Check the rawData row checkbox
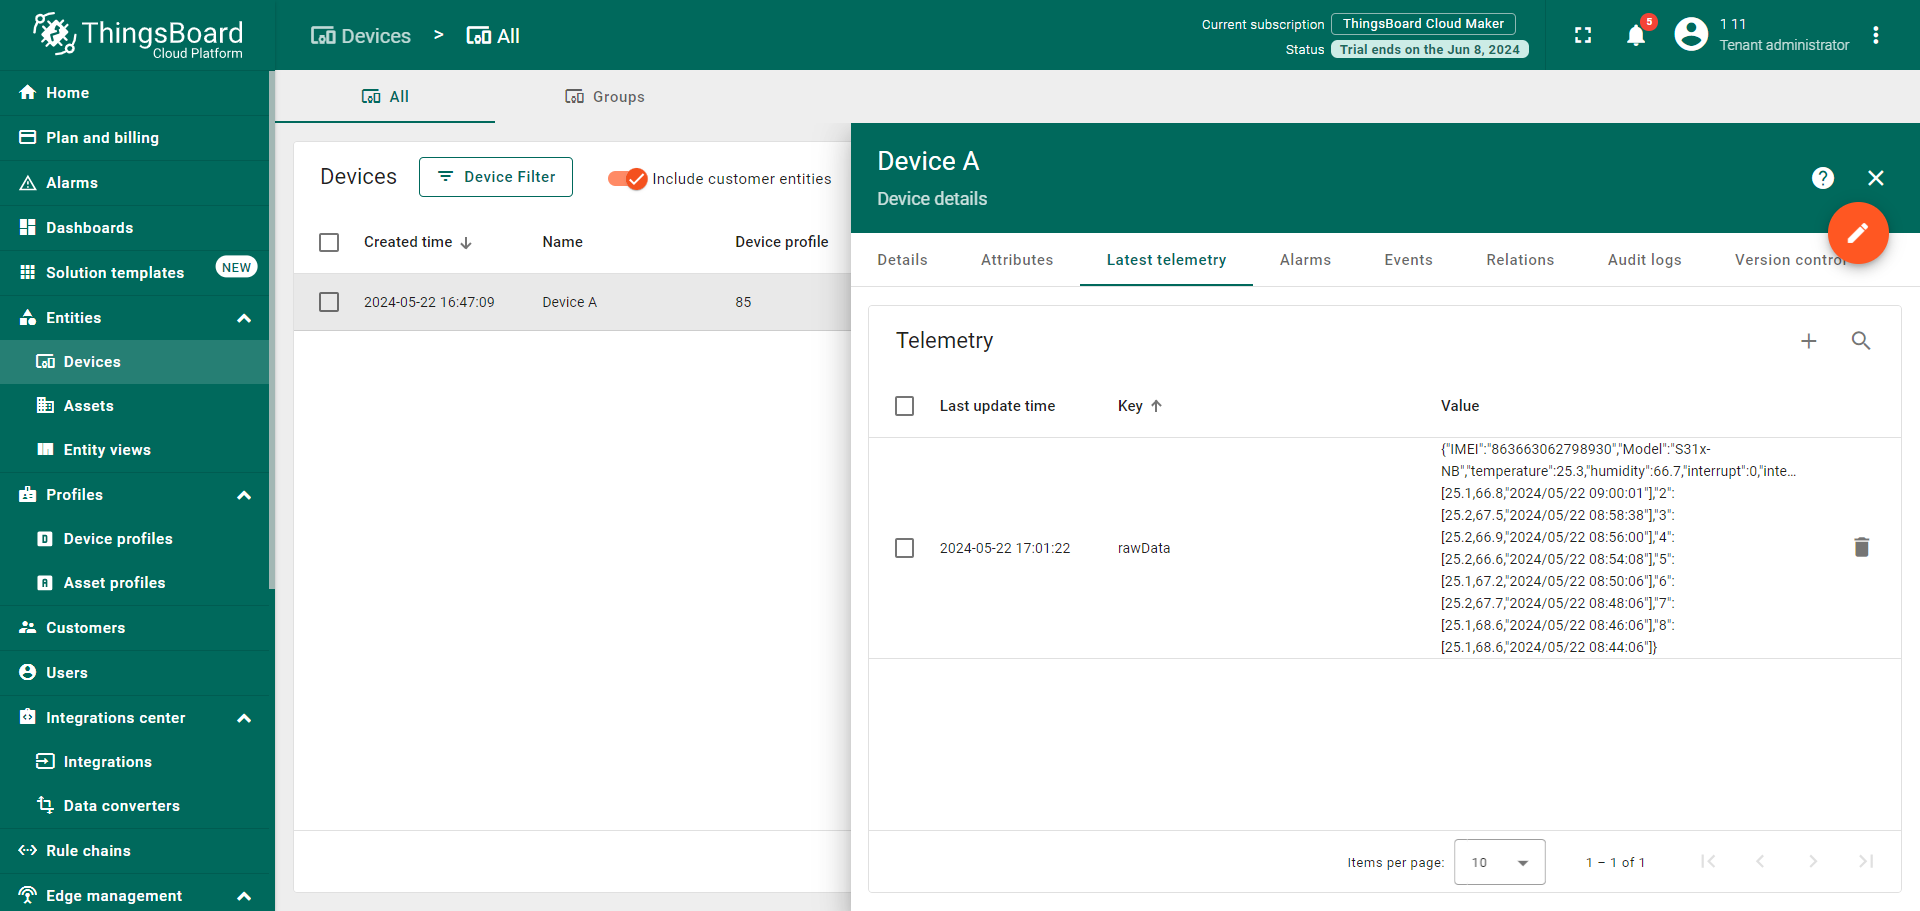Viewport: 1920px width, 911px height. point(905,548)
